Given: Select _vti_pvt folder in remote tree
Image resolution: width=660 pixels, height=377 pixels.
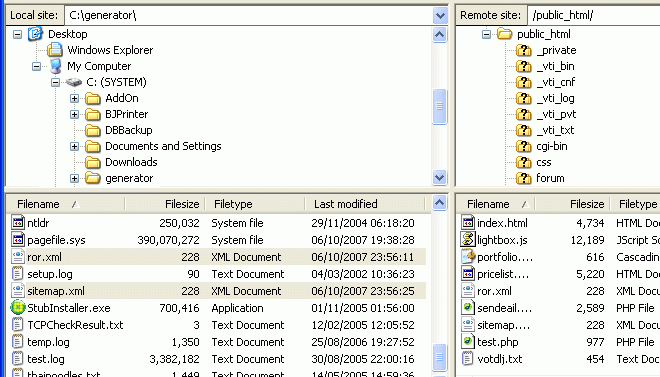Looking at the screenshot, I should pyautogui.click(x=556, y=114).
